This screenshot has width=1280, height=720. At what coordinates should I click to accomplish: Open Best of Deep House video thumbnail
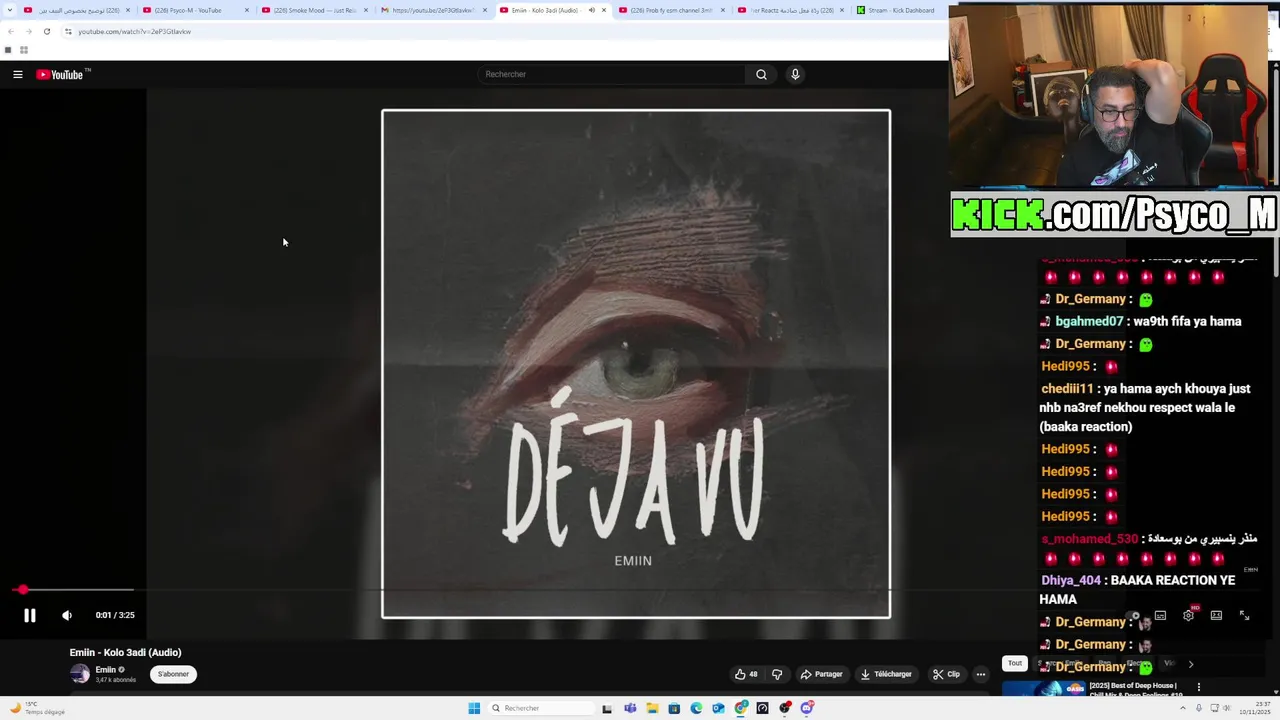tap(1043, 688)
